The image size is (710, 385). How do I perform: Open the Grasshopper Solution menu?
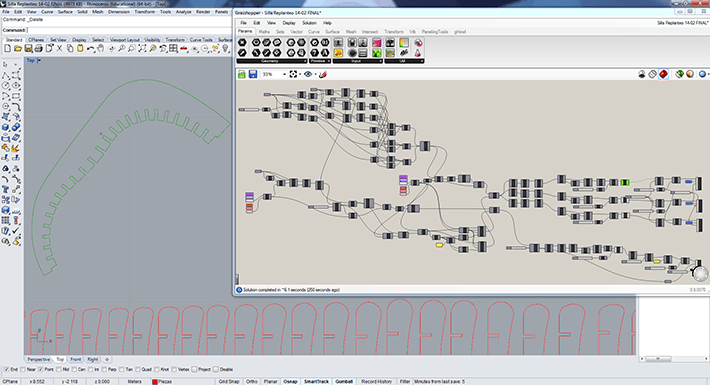point(309,23)
